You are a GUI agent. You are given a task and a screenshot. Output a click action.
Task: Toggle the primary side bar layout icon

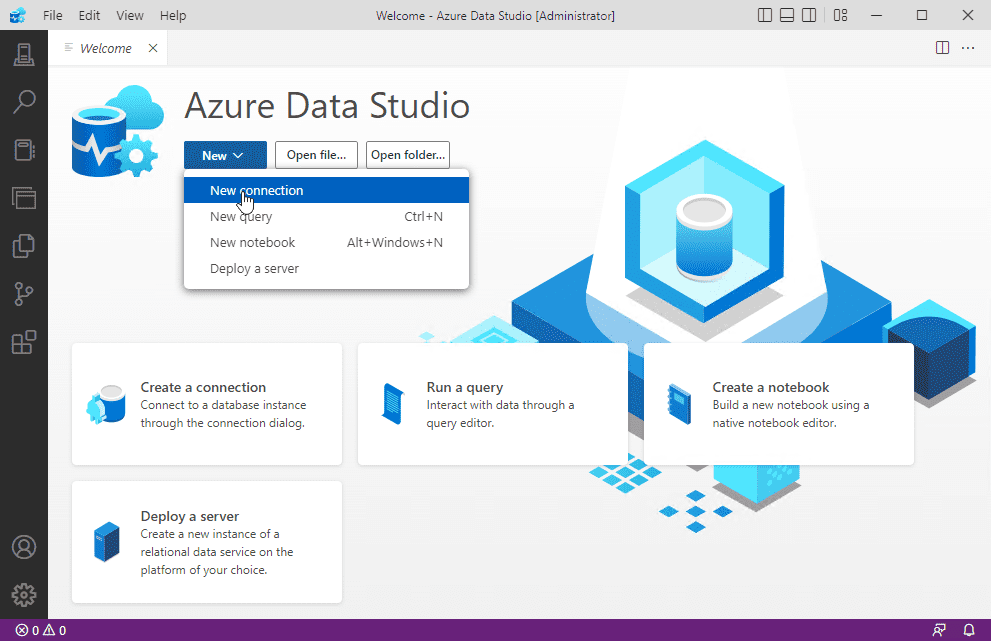(765, 15)
